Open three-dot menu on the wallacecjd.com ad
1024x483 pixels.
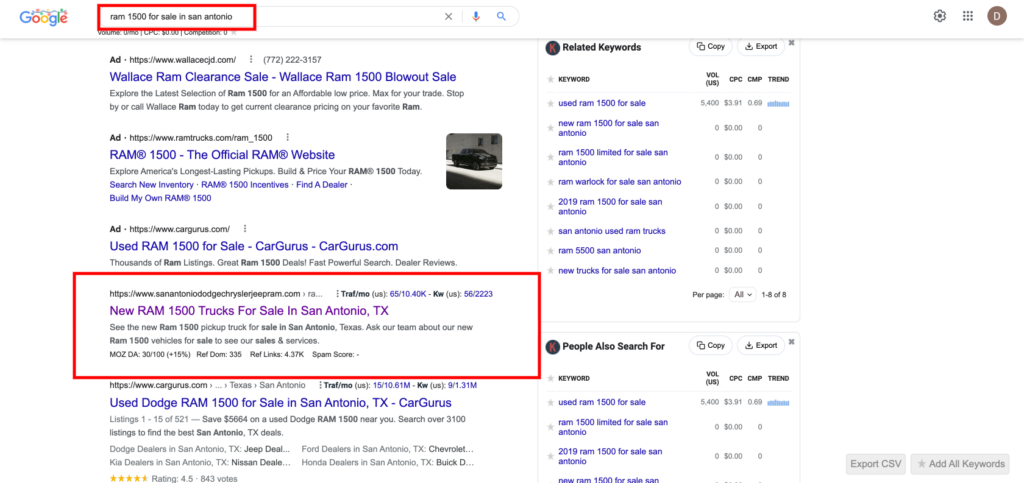pyautogui.click(x=251, y=59)
